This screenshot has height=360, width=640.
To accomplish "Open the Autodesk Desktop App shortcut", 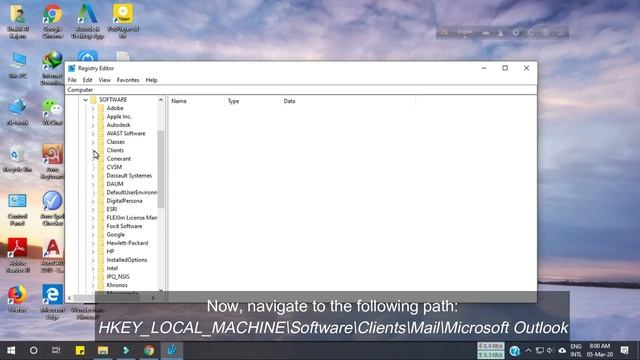I will [87, 22].
